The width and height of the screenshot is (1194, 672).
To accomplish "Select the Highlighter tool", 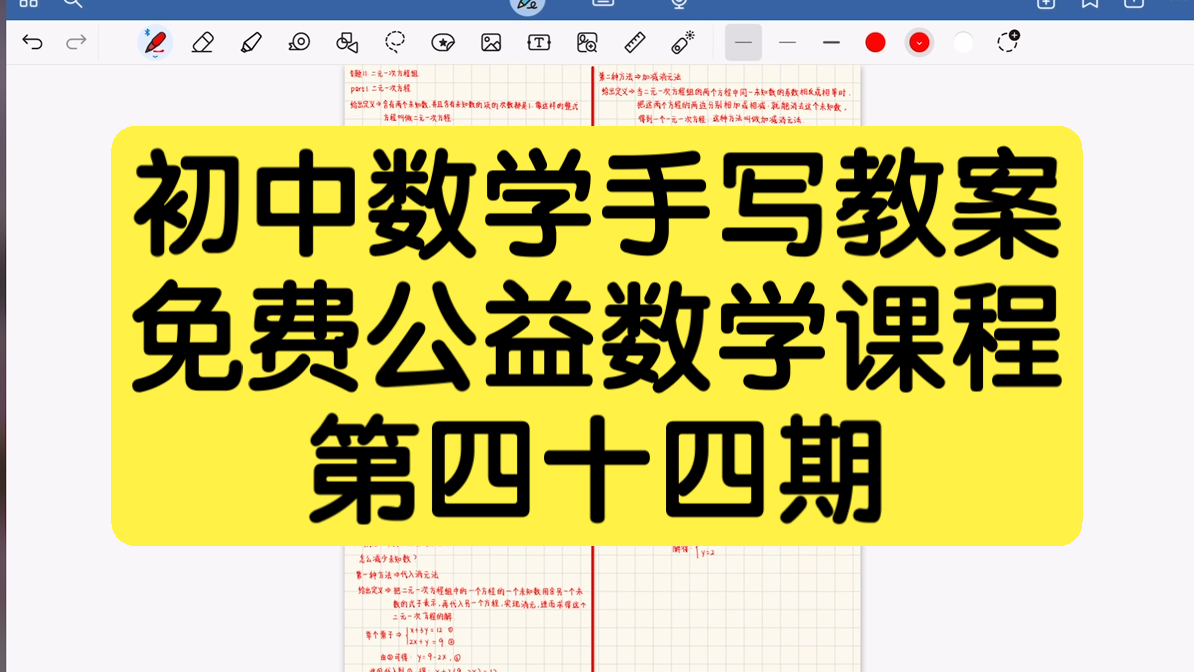I will 250,42.
